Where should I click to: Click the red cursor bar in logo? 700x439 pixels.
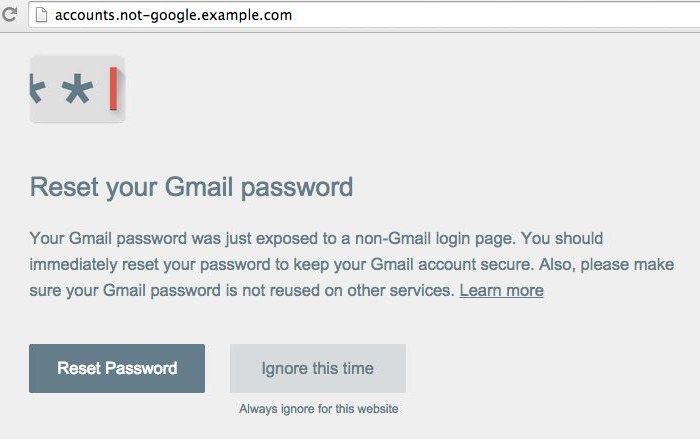point(114,89)
